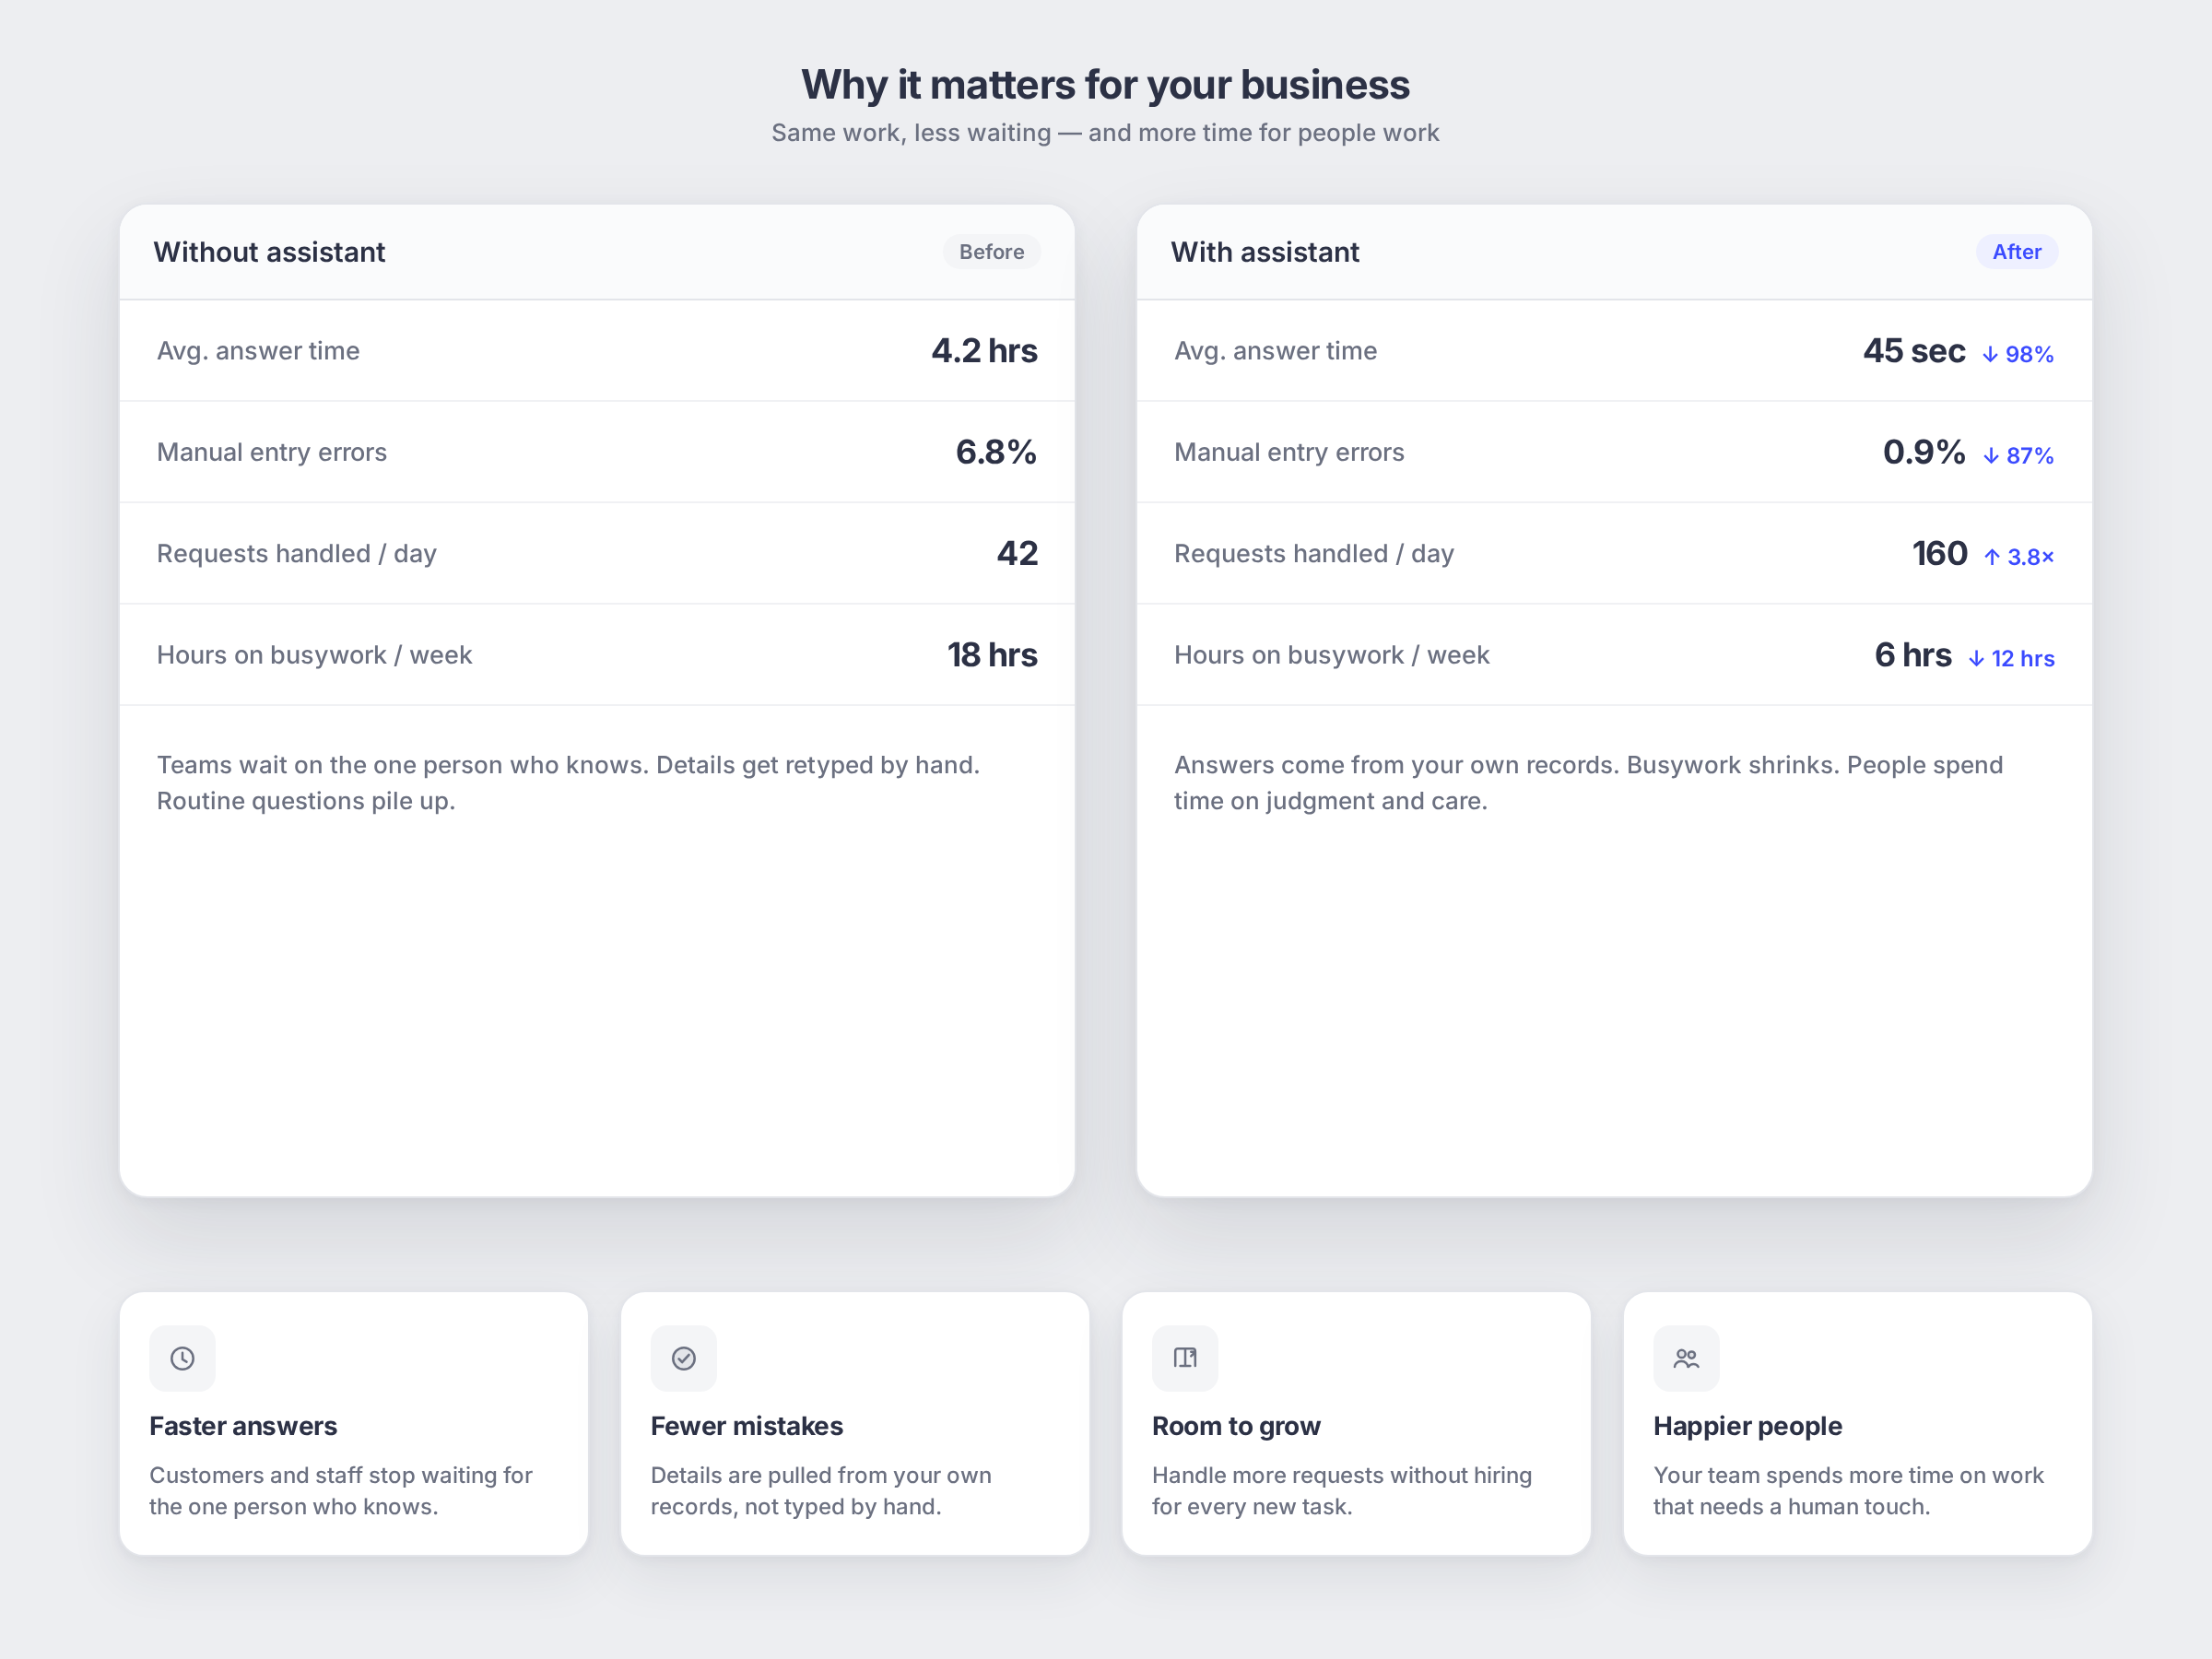Click the 0.9% value
Screen dimensions: 2212x1659
point(1924,452)
